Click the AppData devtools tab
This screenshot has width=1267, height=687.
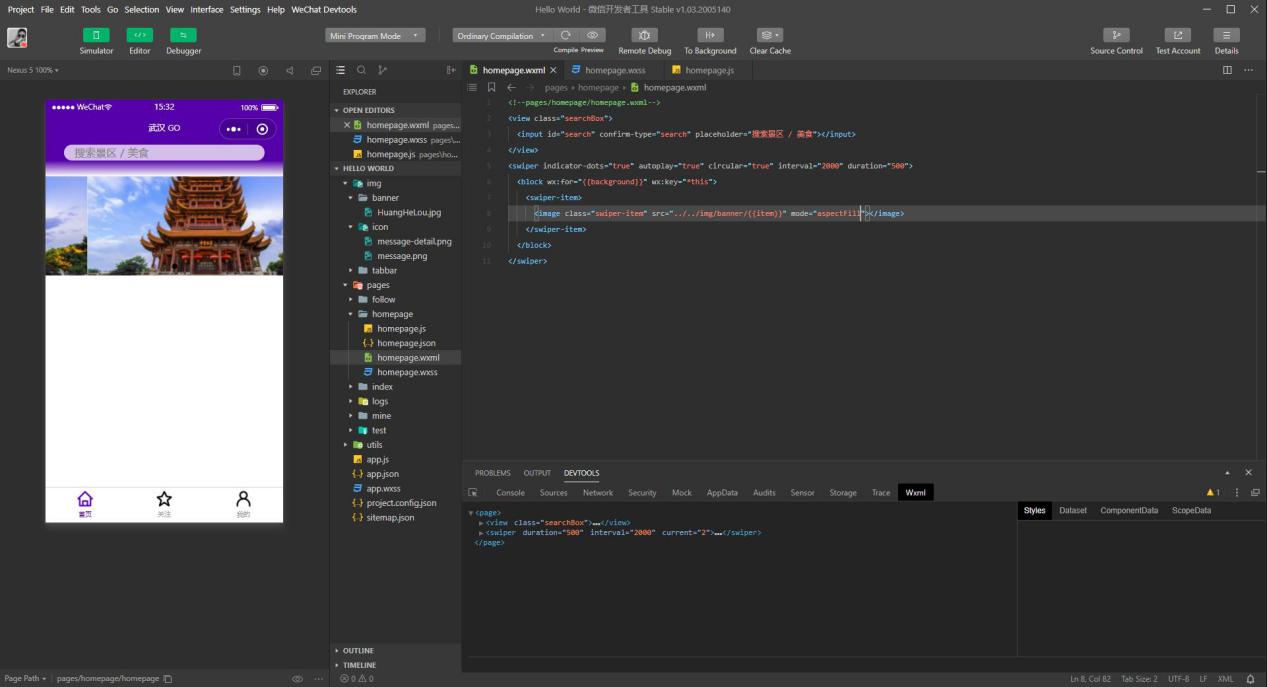(x=721, y=492)
